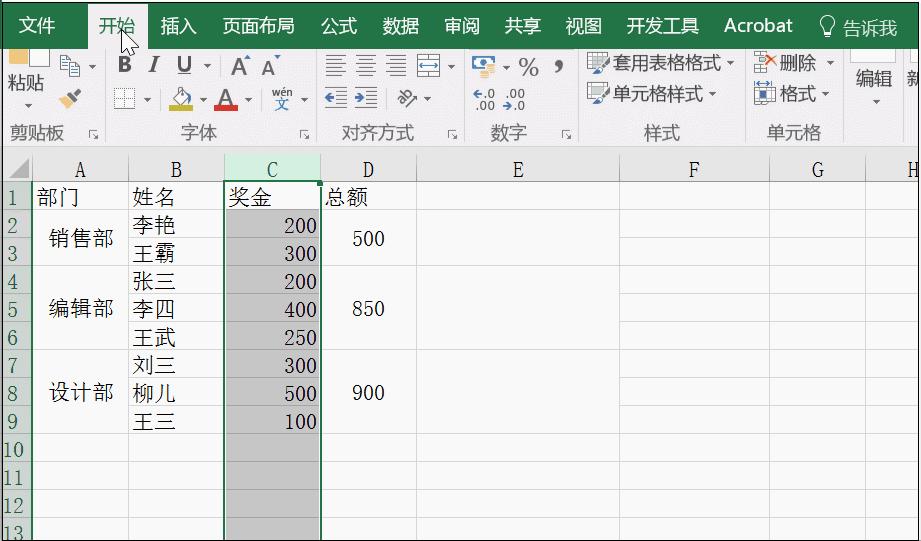Toggle italic formatting
921x541 pixels.
coord(154,65)
